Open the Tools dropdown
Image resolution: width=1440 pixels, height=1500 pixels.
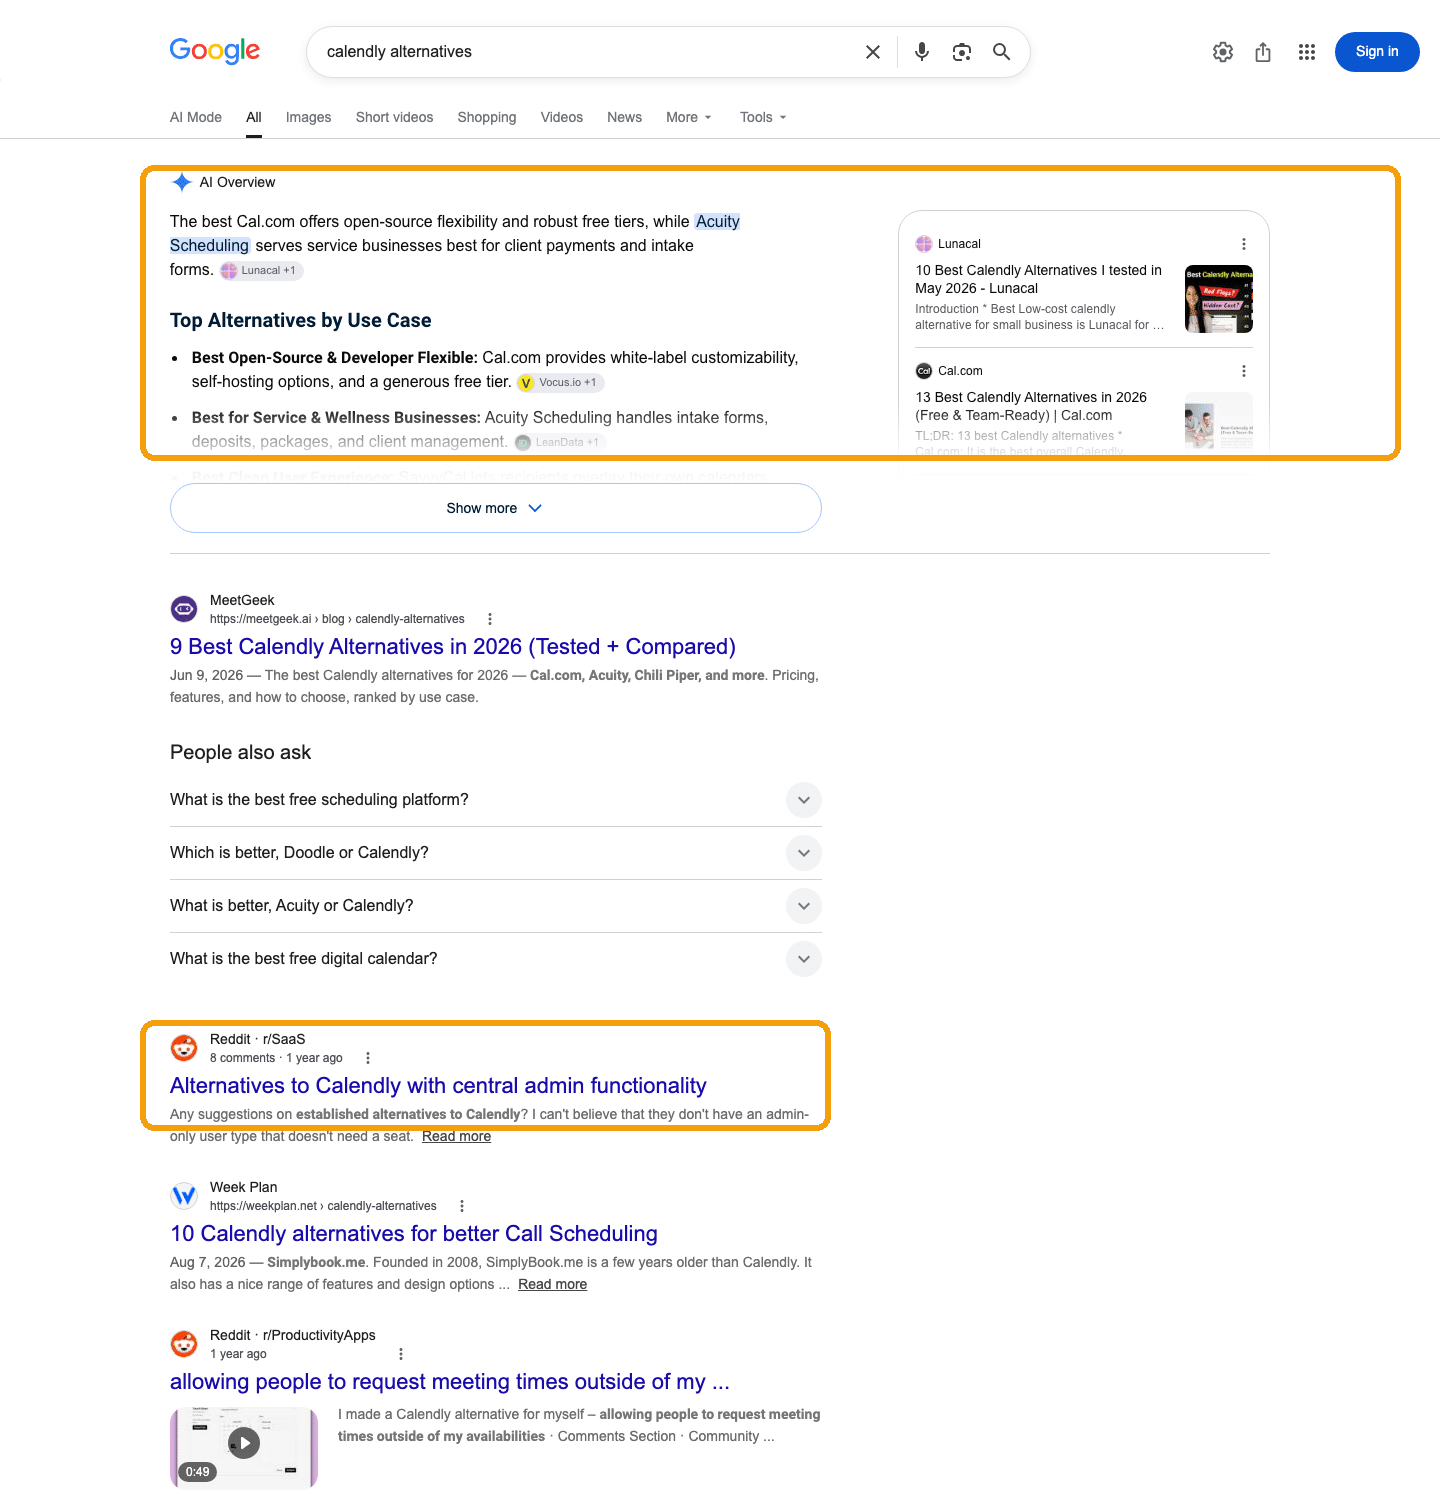tap(763, 117)
